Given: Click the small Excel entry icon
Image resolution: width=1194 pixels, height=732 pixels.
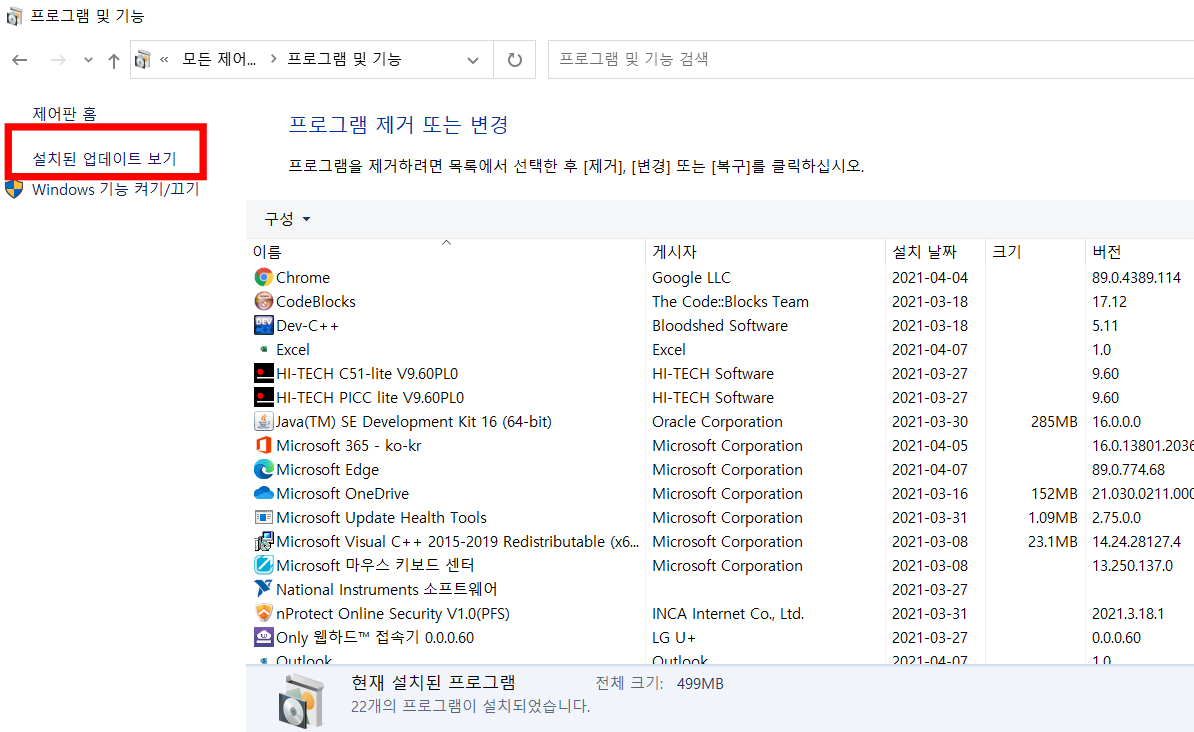Looking at the screenshot, I should coord(263,350).
